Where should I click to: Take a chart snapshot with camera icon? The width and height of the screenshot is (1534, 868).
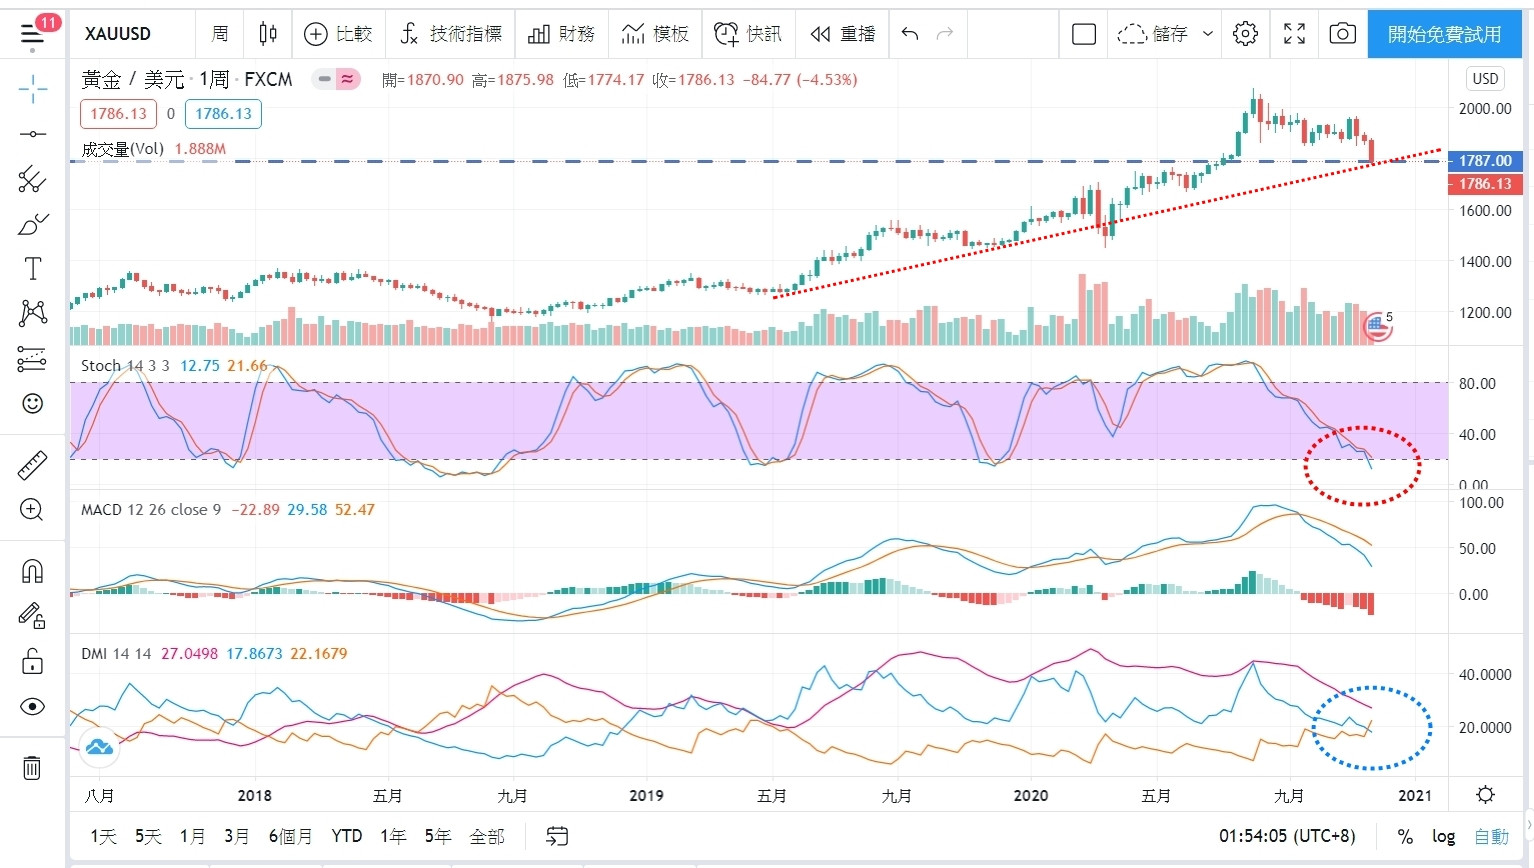coord(1342,34)
